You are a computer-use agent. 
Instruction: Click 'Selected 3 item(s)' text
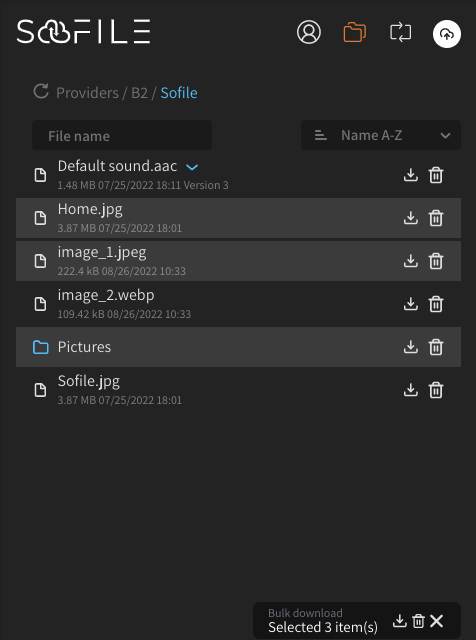[323, 627]
